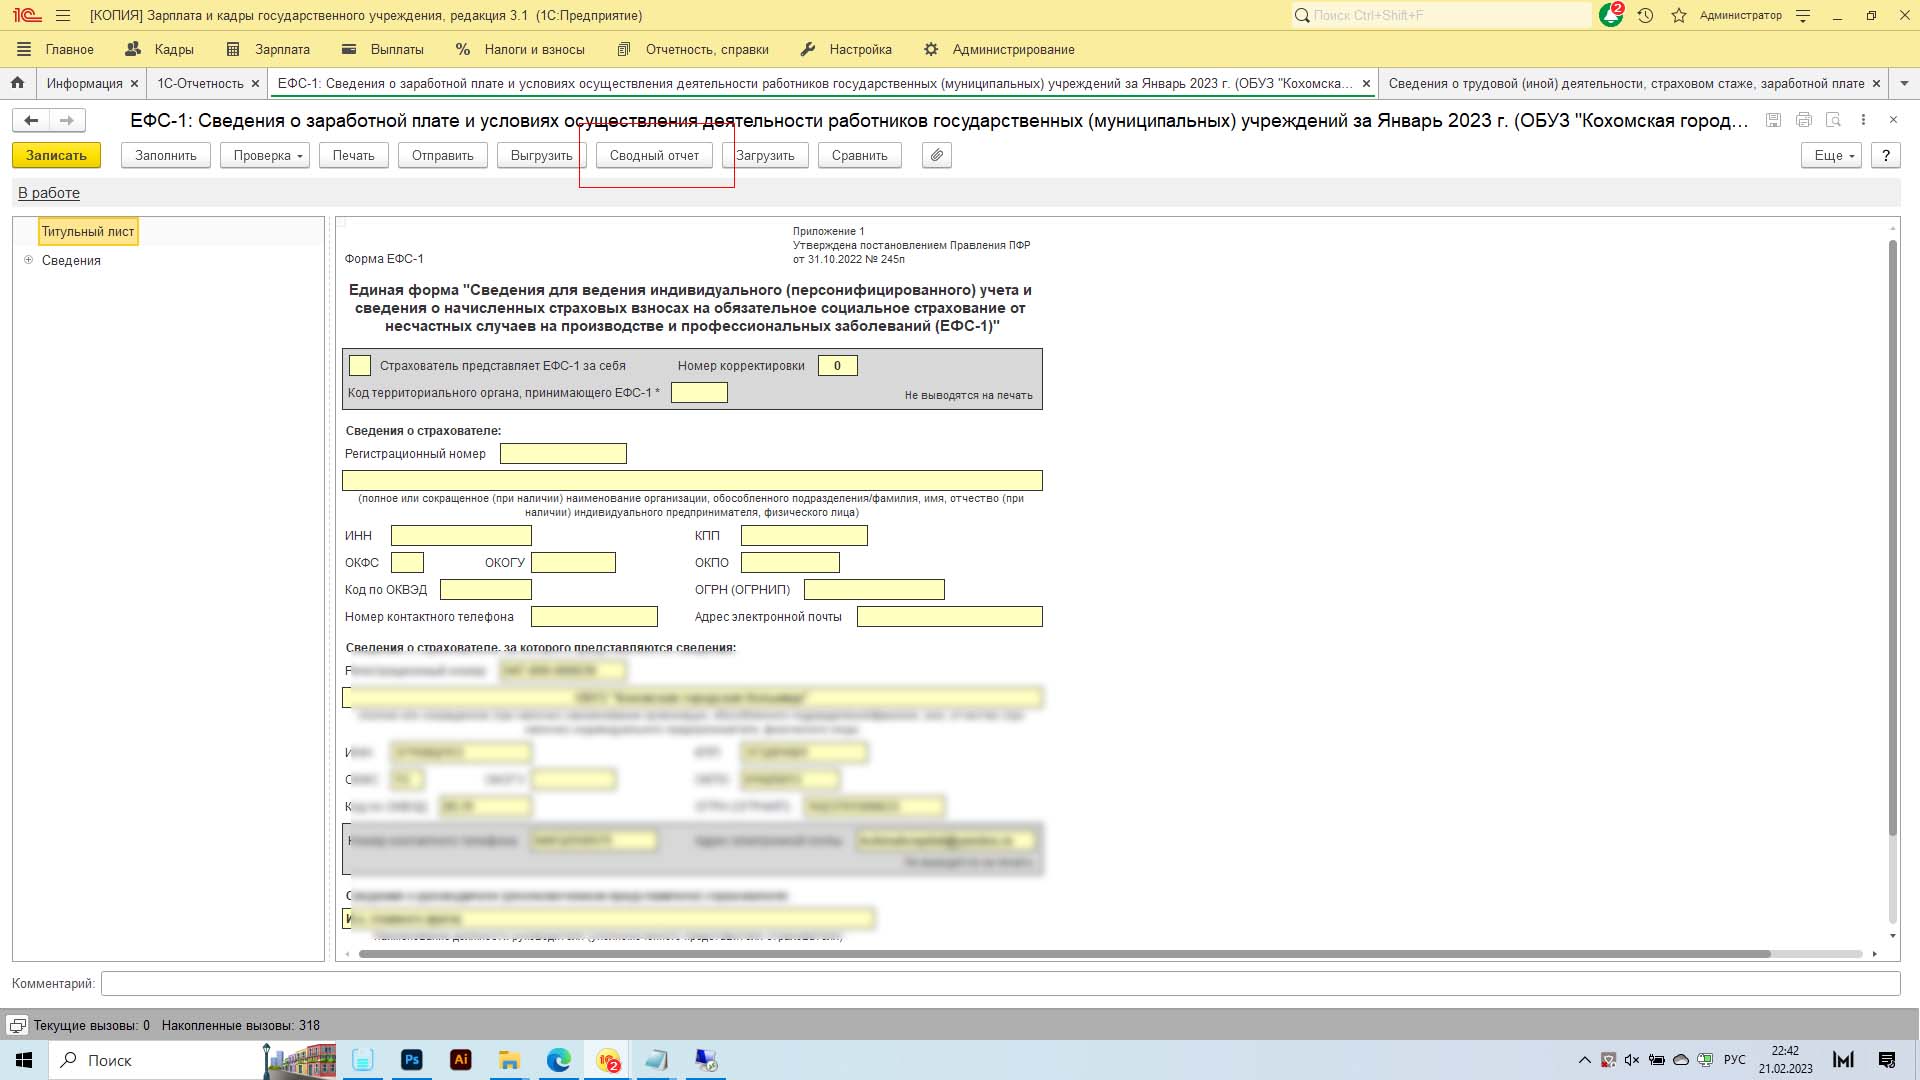Click the Заполнить button
Screen dimensions: 1920x1080
coord(166,155)
